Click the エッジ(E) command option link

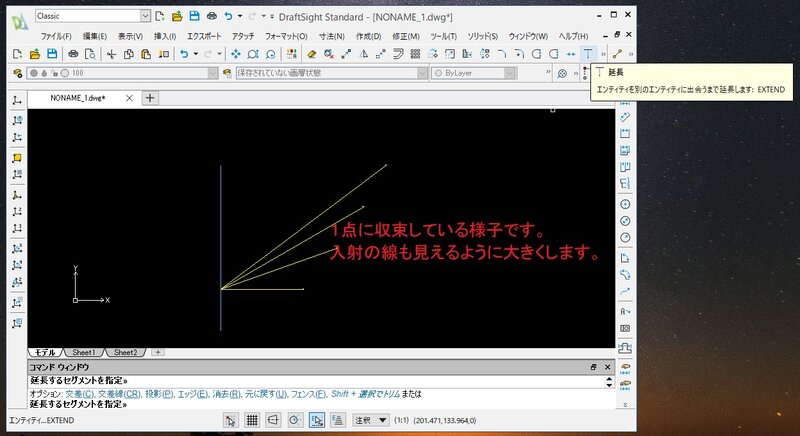click(x=193, y=394)
